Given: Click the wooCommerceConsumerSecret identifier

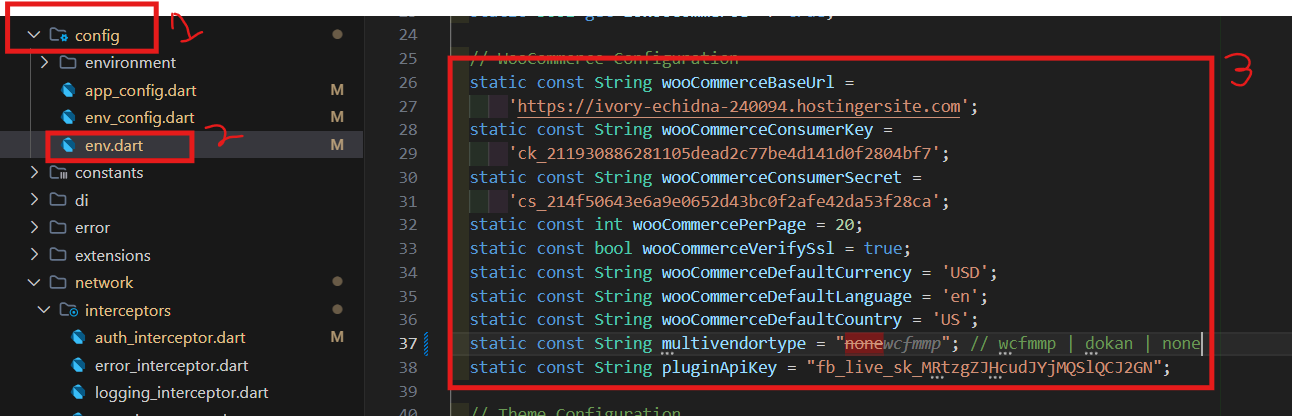Looking at the screenshot, I should click(x=783, y=177).
